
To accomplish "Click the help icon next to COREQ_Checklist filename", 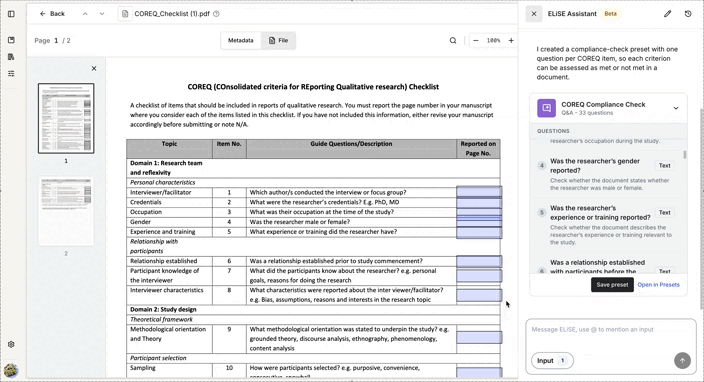I will (216, 14).
